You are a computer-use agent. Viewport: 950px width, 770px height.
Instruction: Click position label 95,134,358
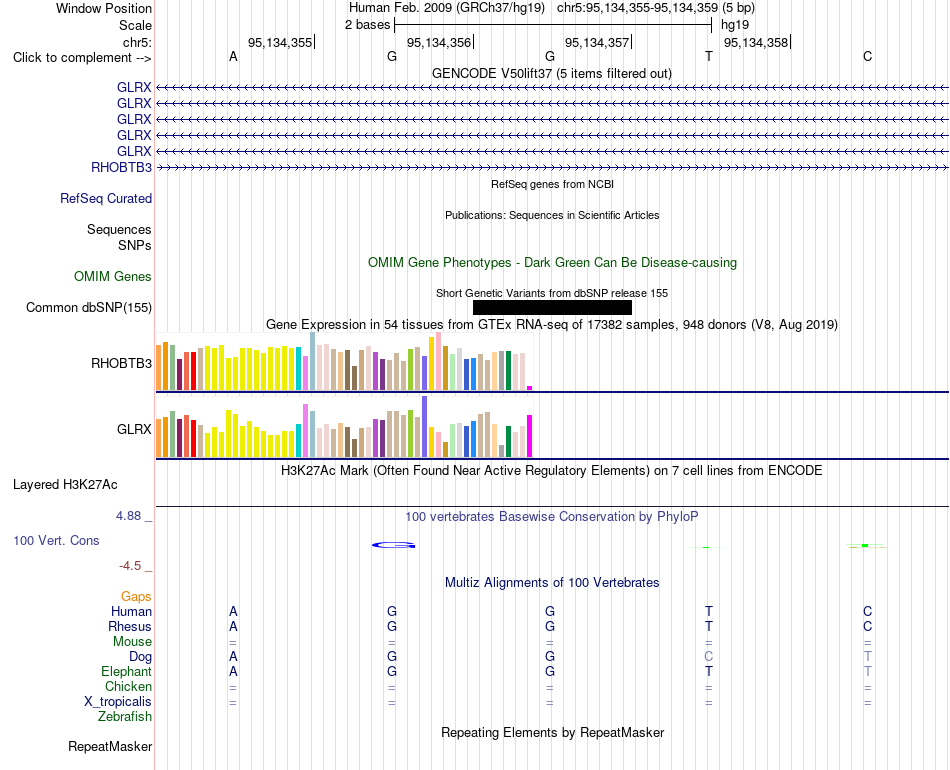tap(756, 42)
